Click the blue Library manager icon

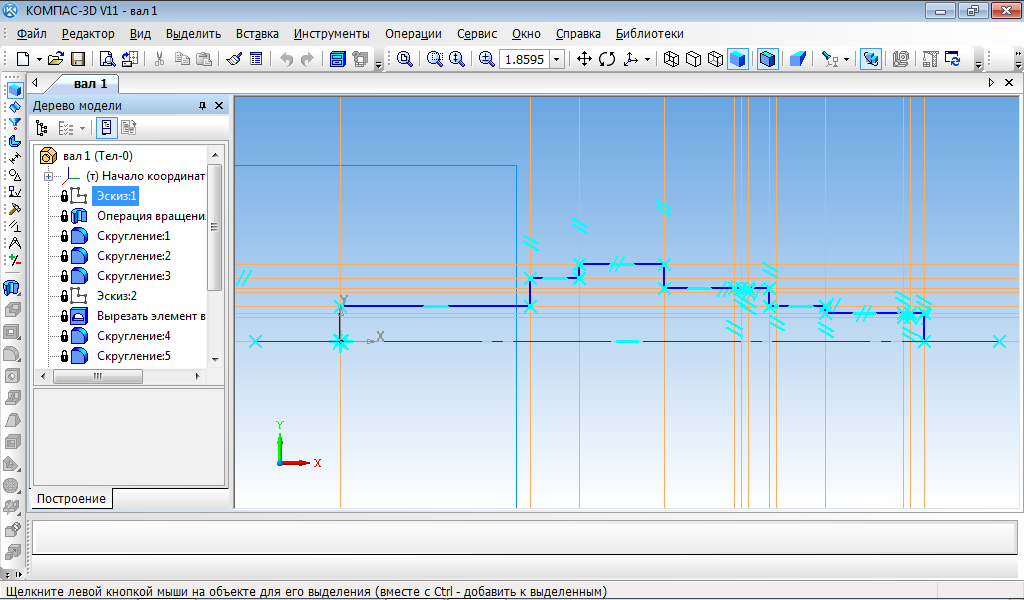click(338, 59)
